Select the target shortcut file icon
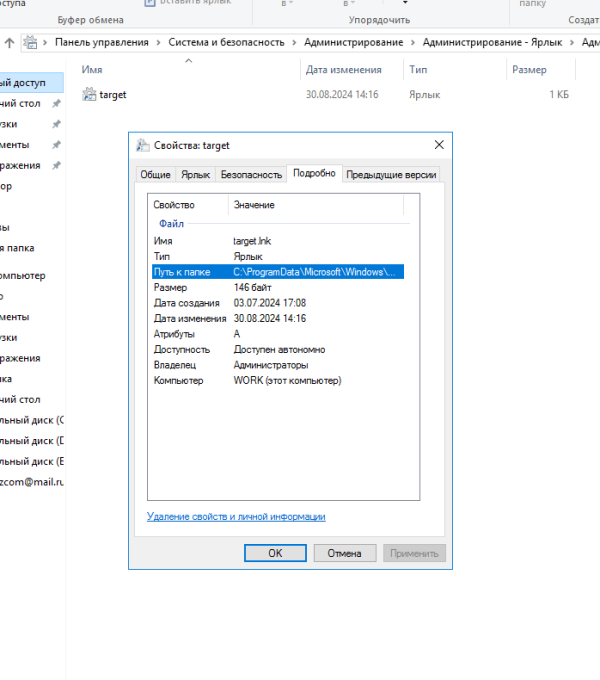This screenshot has height=680, width=600. pos(89,95)
